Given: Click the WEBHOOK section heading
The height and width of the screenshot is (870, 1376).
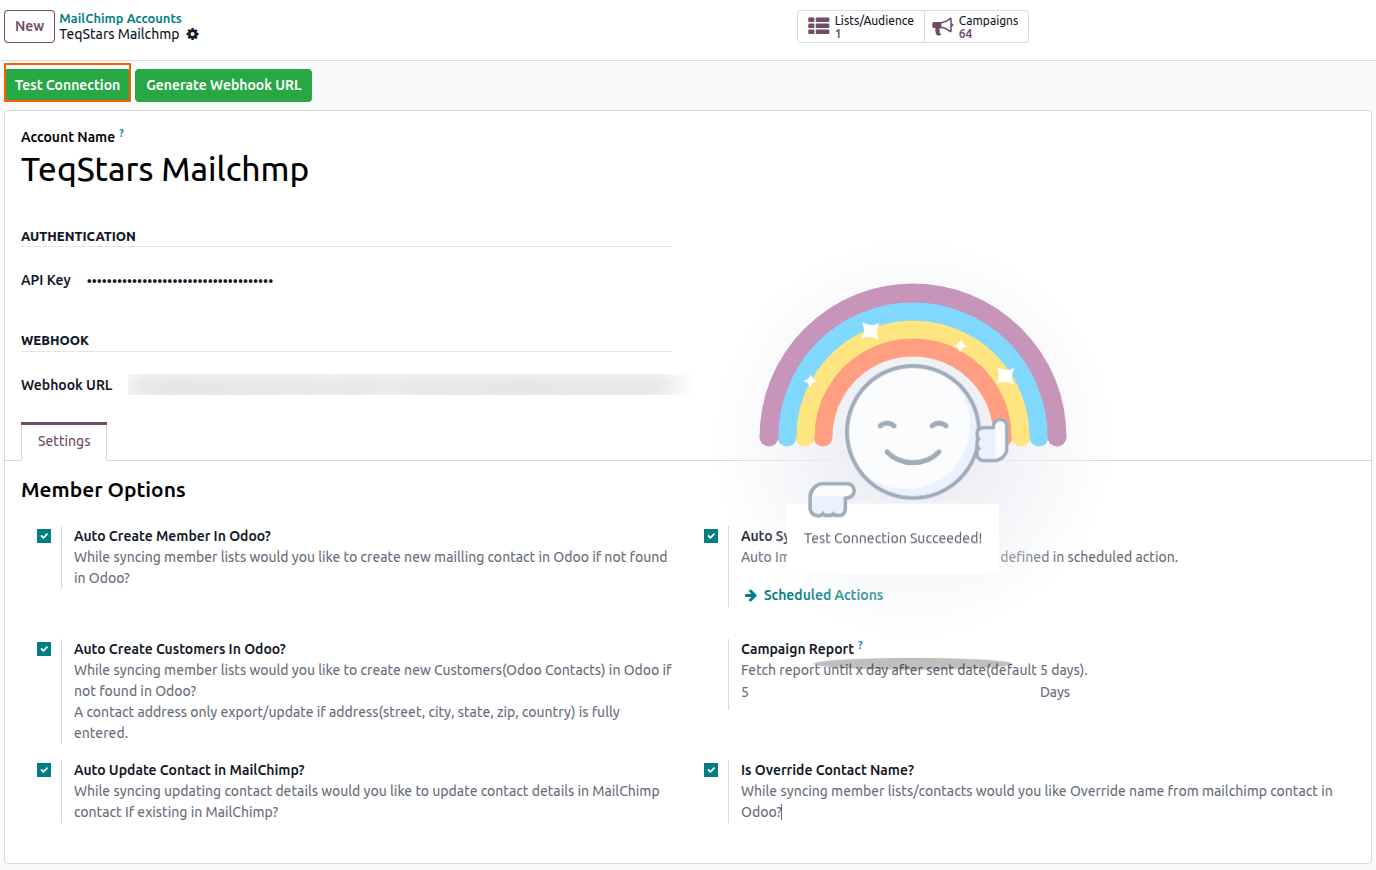Looking at the screenshot, I should click(55, 341).
